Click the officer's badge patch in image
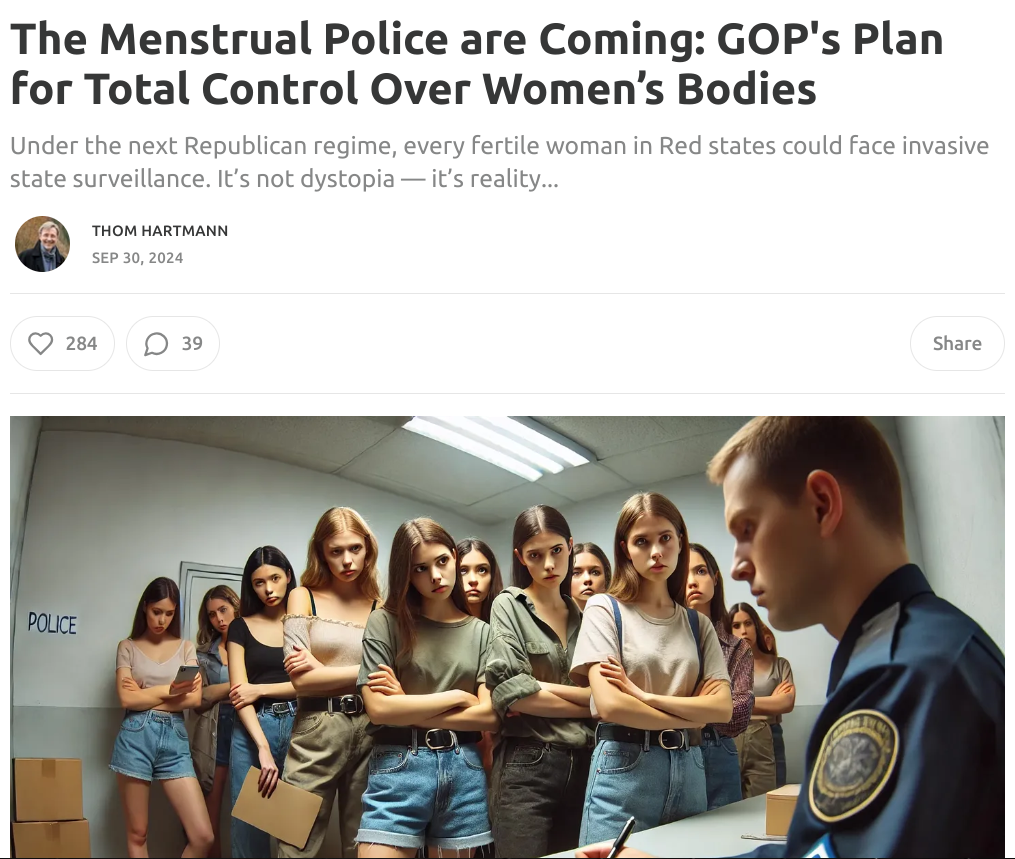This screenshot has width=1015, height=859. 853,764
